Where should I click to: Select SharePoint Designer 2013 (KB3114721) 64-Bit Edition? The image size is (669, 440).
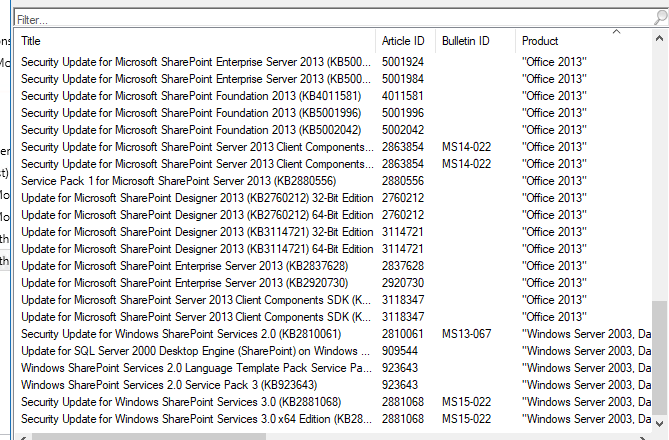click(x=335, y=249)
